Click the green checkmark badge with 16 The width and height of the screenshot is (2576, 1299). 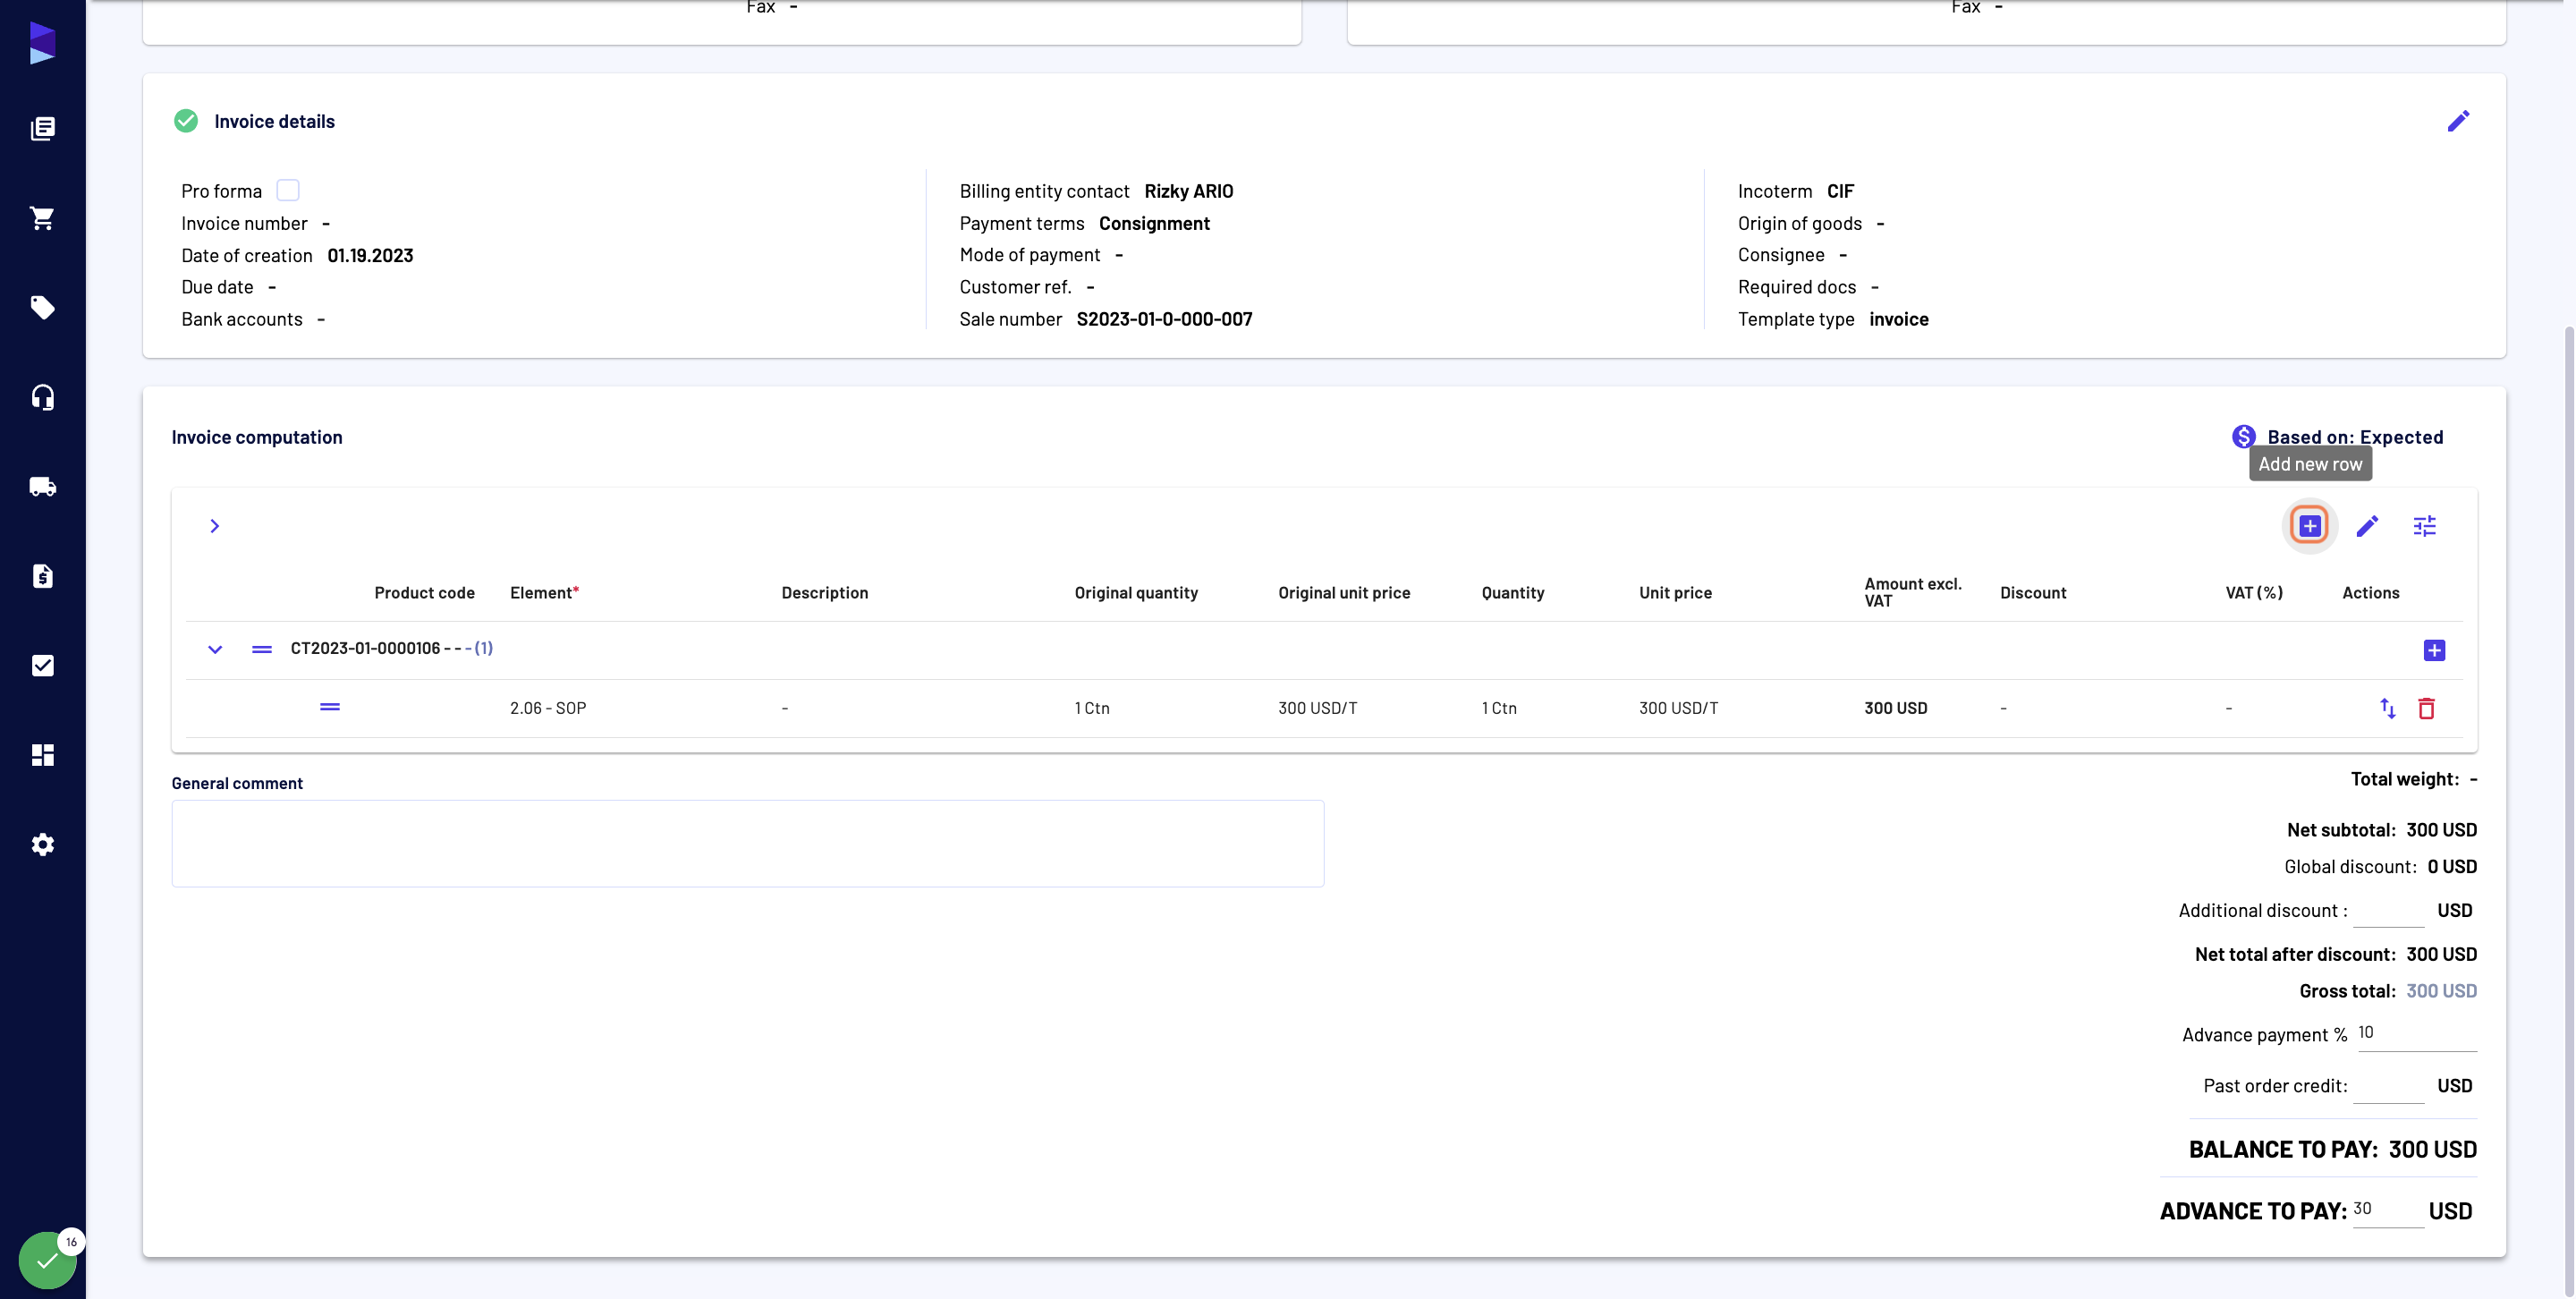47,1260
